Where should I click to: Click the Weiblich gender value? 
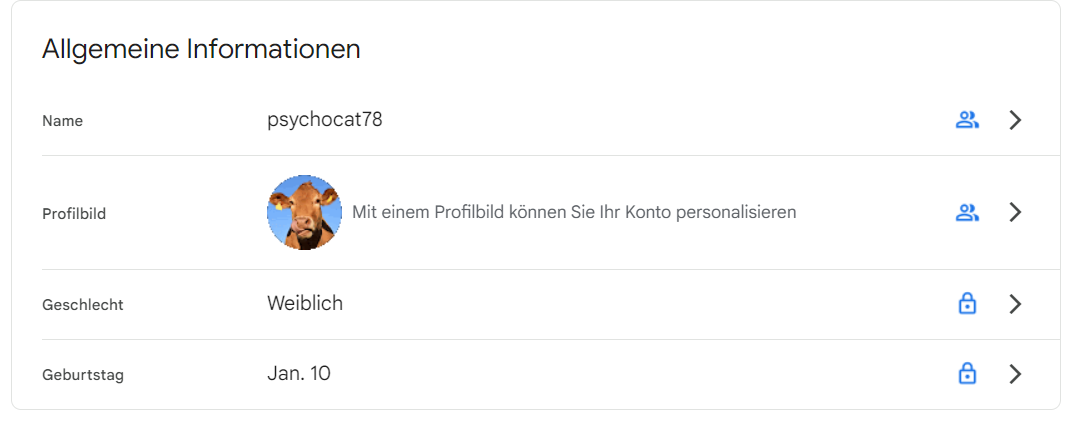click(x=305, y=303)
